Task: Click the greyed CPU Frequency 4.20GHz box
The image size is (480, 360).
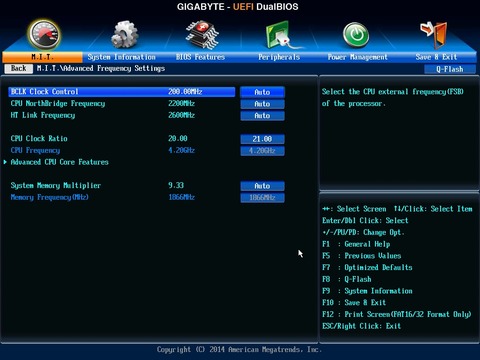Action: coord(262,151)
